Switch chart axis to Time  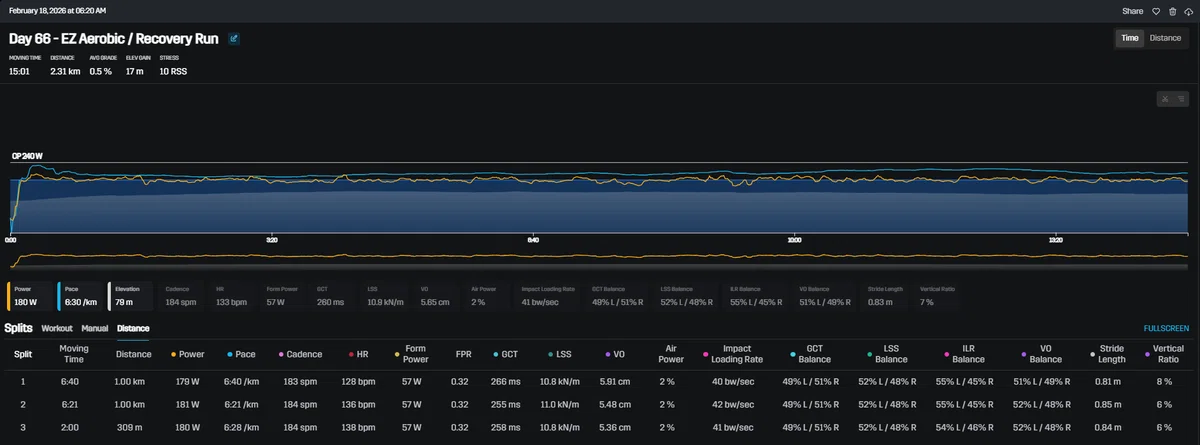(1130, 38)
